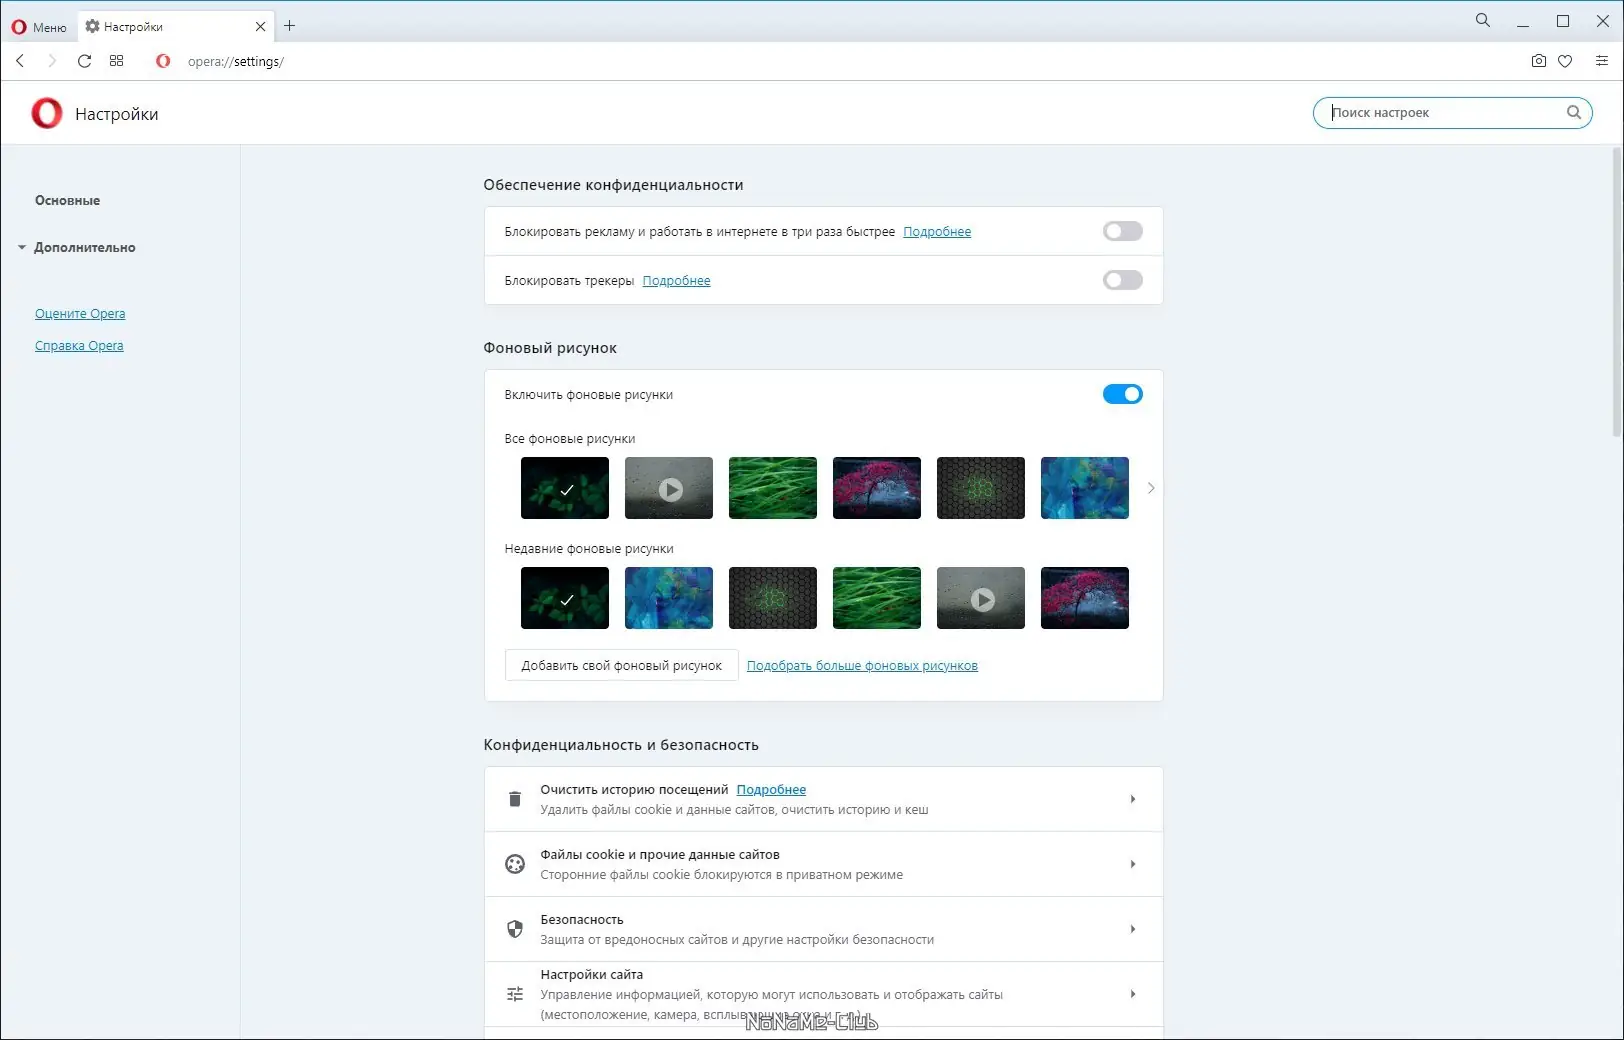Open Подробнее link about ad blocking

point(937,232)
